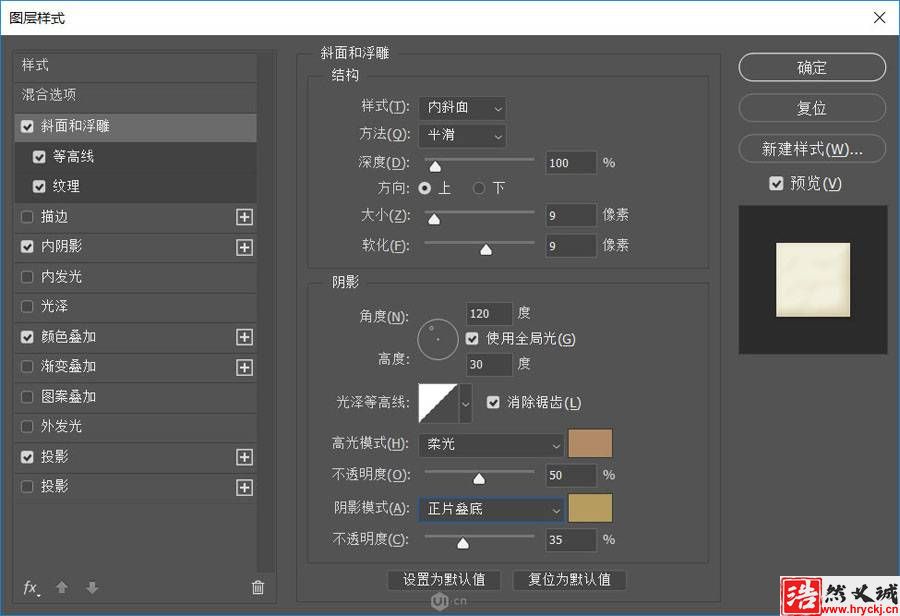Click 复位为默认值 button
Image resolution: width=900 pixels, height=616 pixels.
pos(569,580)
